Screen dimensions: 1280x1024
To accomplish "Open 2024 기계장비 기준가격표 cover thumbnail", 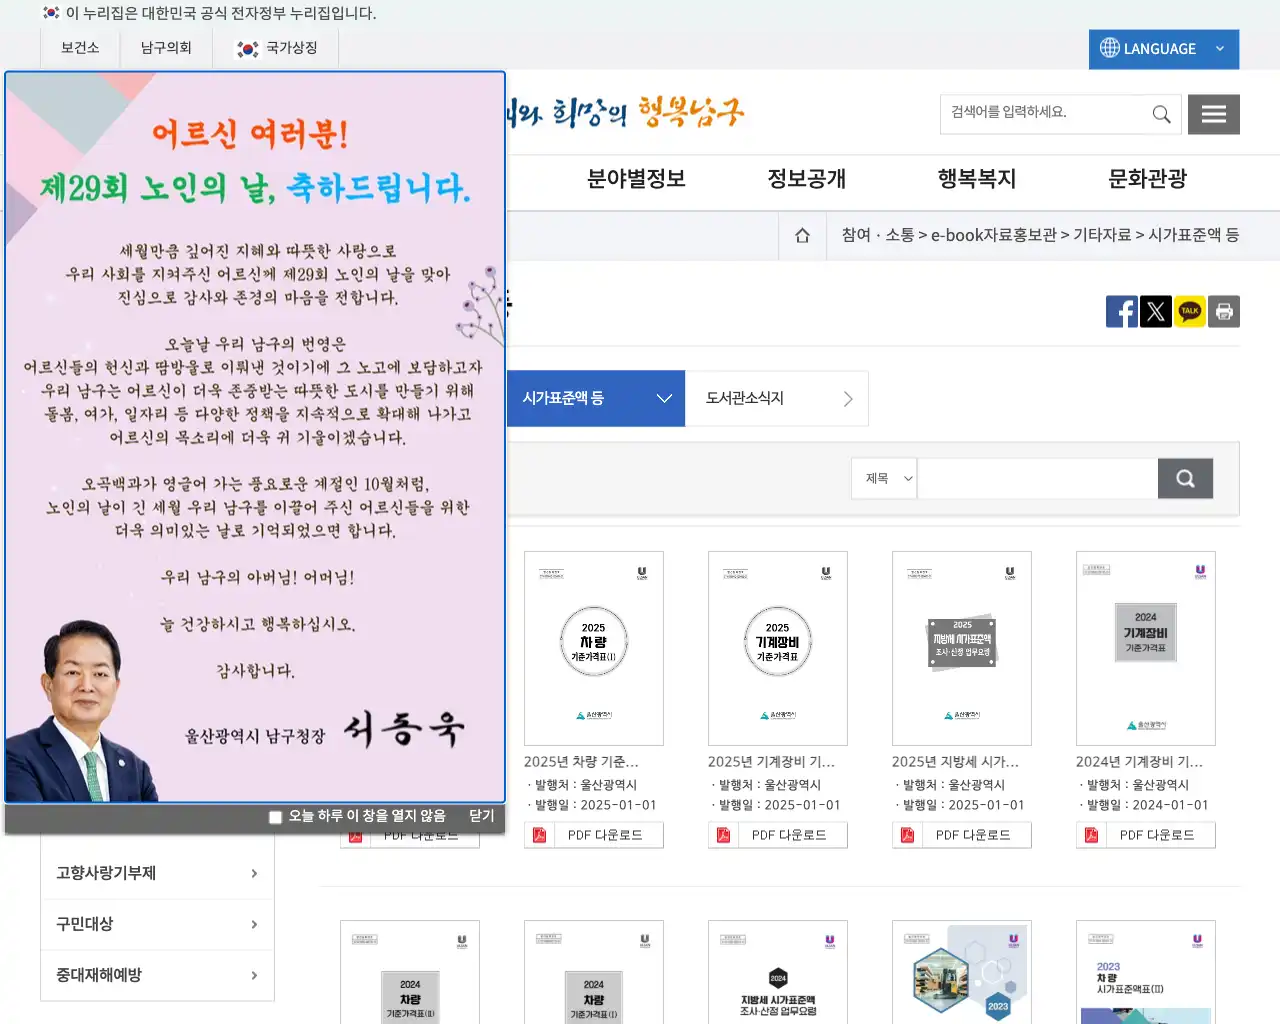I will [1146, 648].
